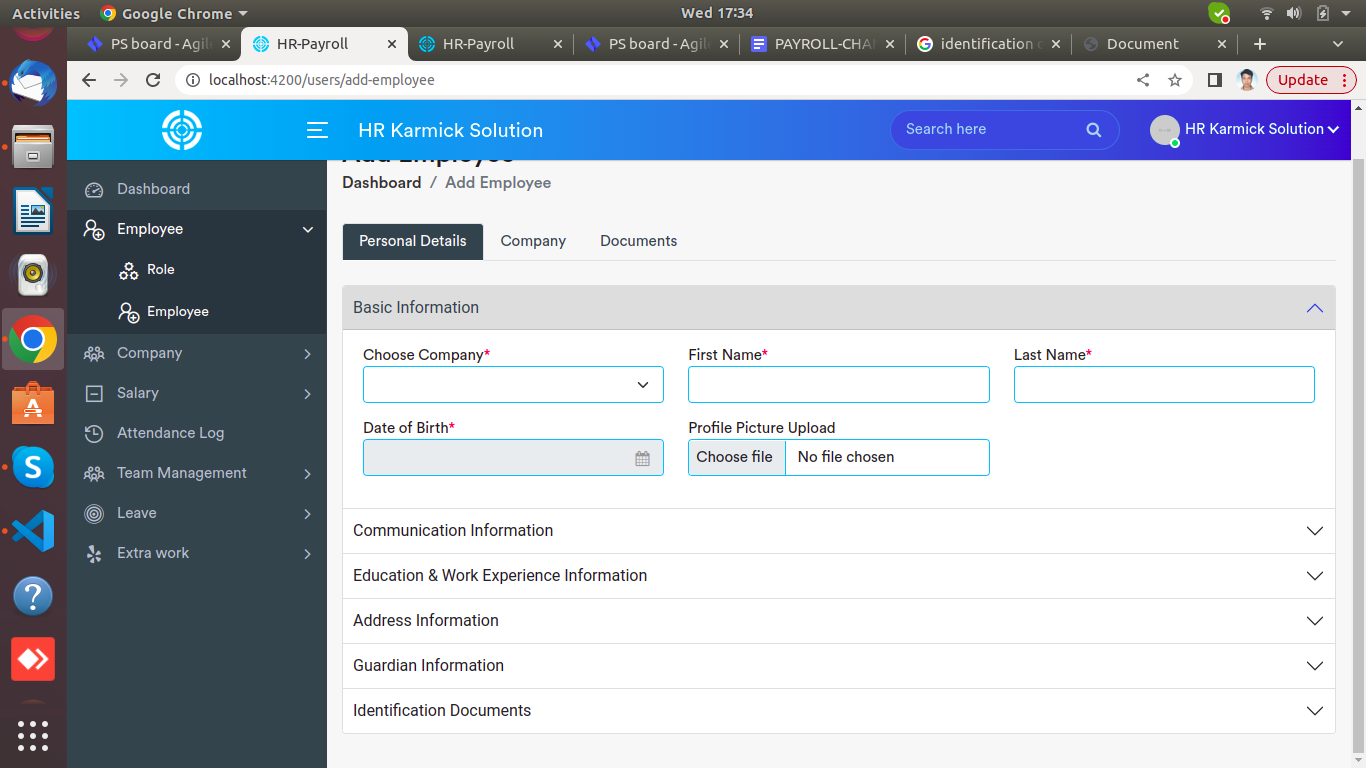
Task: Click the Attendance Log clock icon
Action: pos(94,433)
